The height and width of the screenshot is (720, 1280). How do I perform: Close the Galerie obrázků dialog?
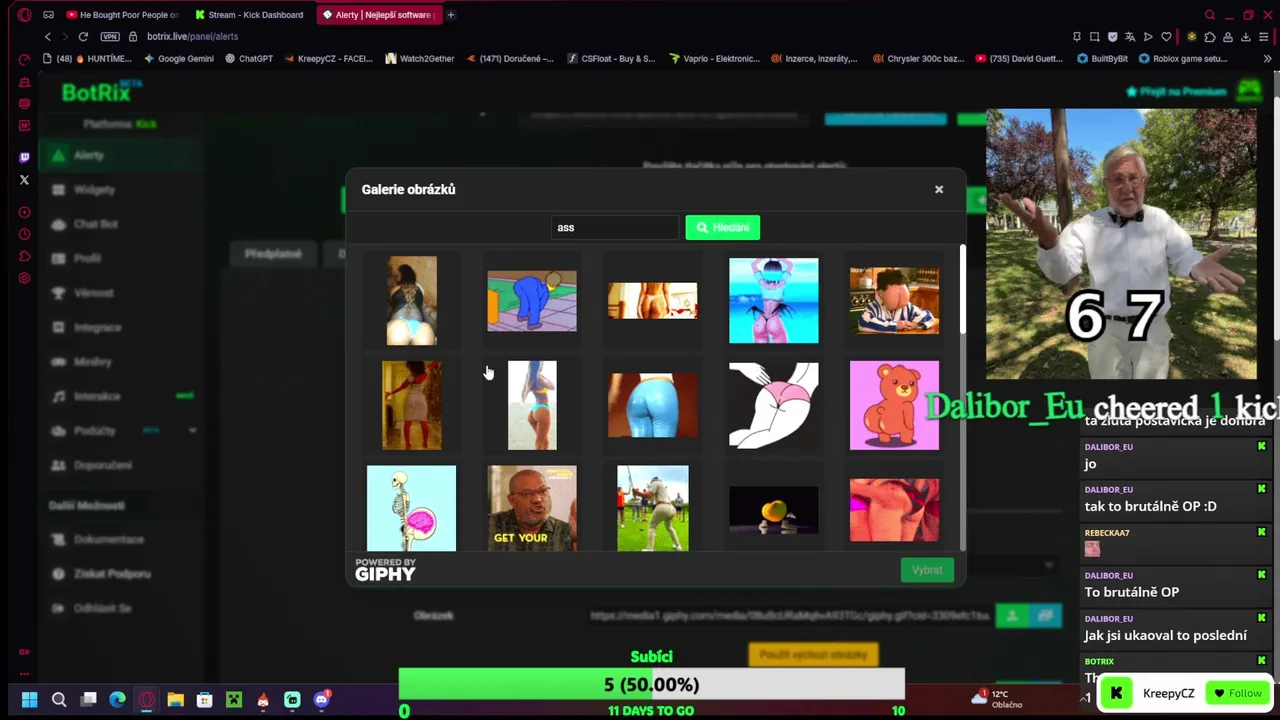(x=938, y=189)
